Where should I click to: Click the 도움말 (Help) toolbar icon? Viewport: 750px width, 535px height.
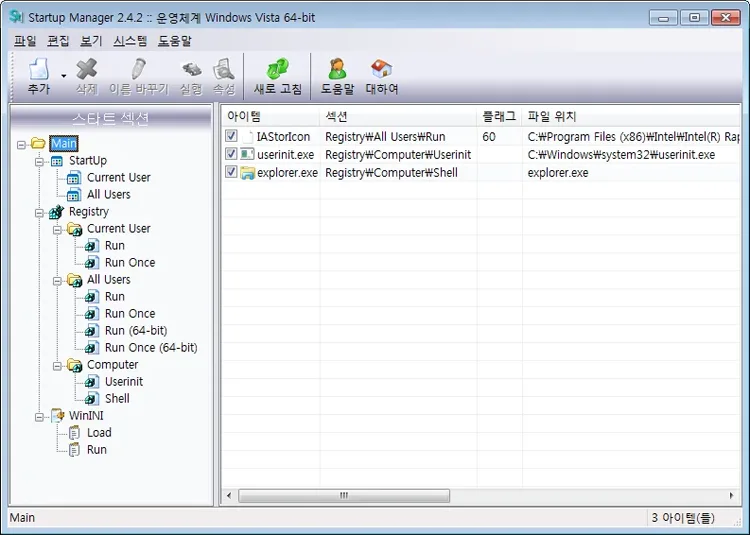[337, 70]
